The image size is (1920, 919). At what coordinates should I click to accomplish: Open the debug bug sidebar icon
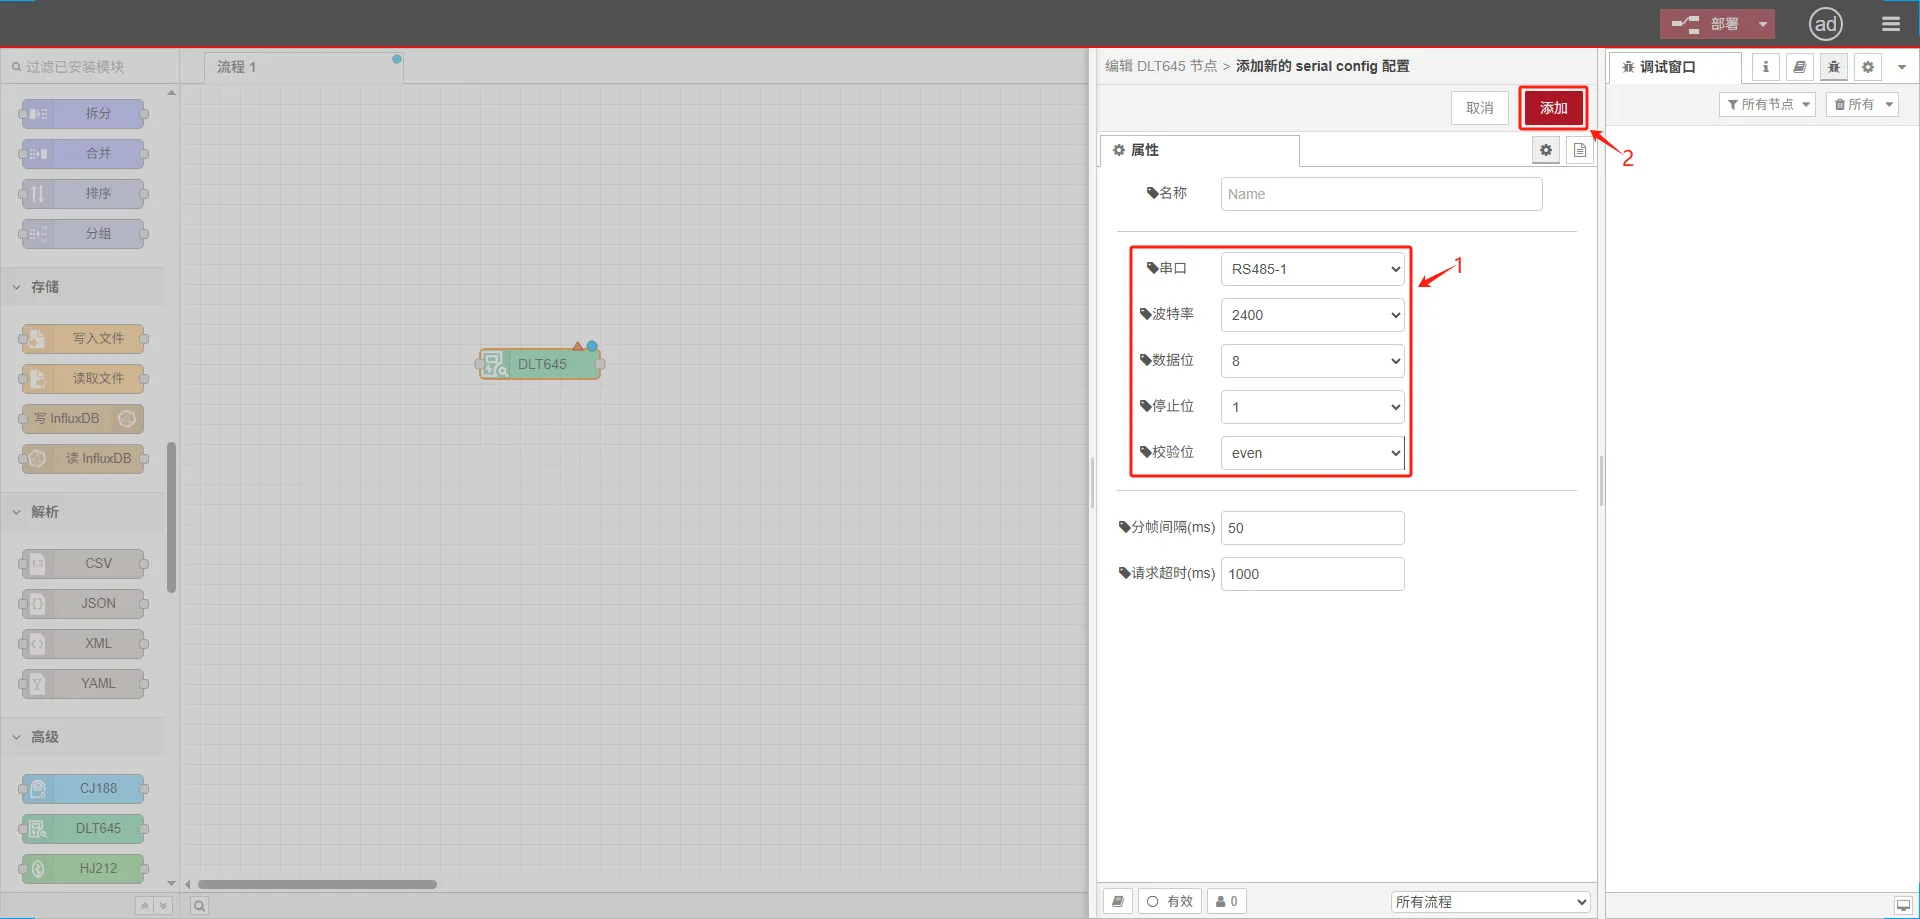[1833, 67]
